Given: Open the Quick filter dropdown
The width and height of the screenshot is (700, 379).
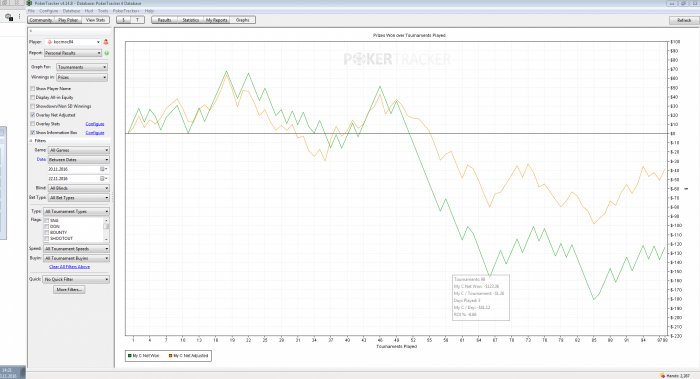Looking at the screenshot, I should 76,279.
